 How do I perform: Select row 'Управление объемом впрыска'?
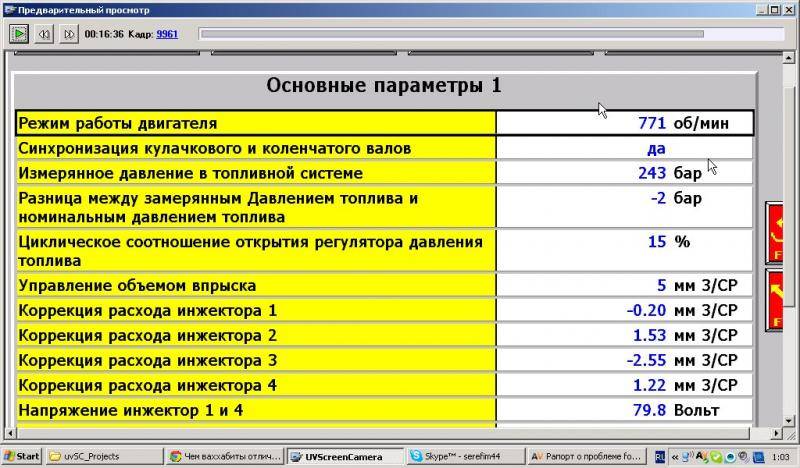coord(384,285)
